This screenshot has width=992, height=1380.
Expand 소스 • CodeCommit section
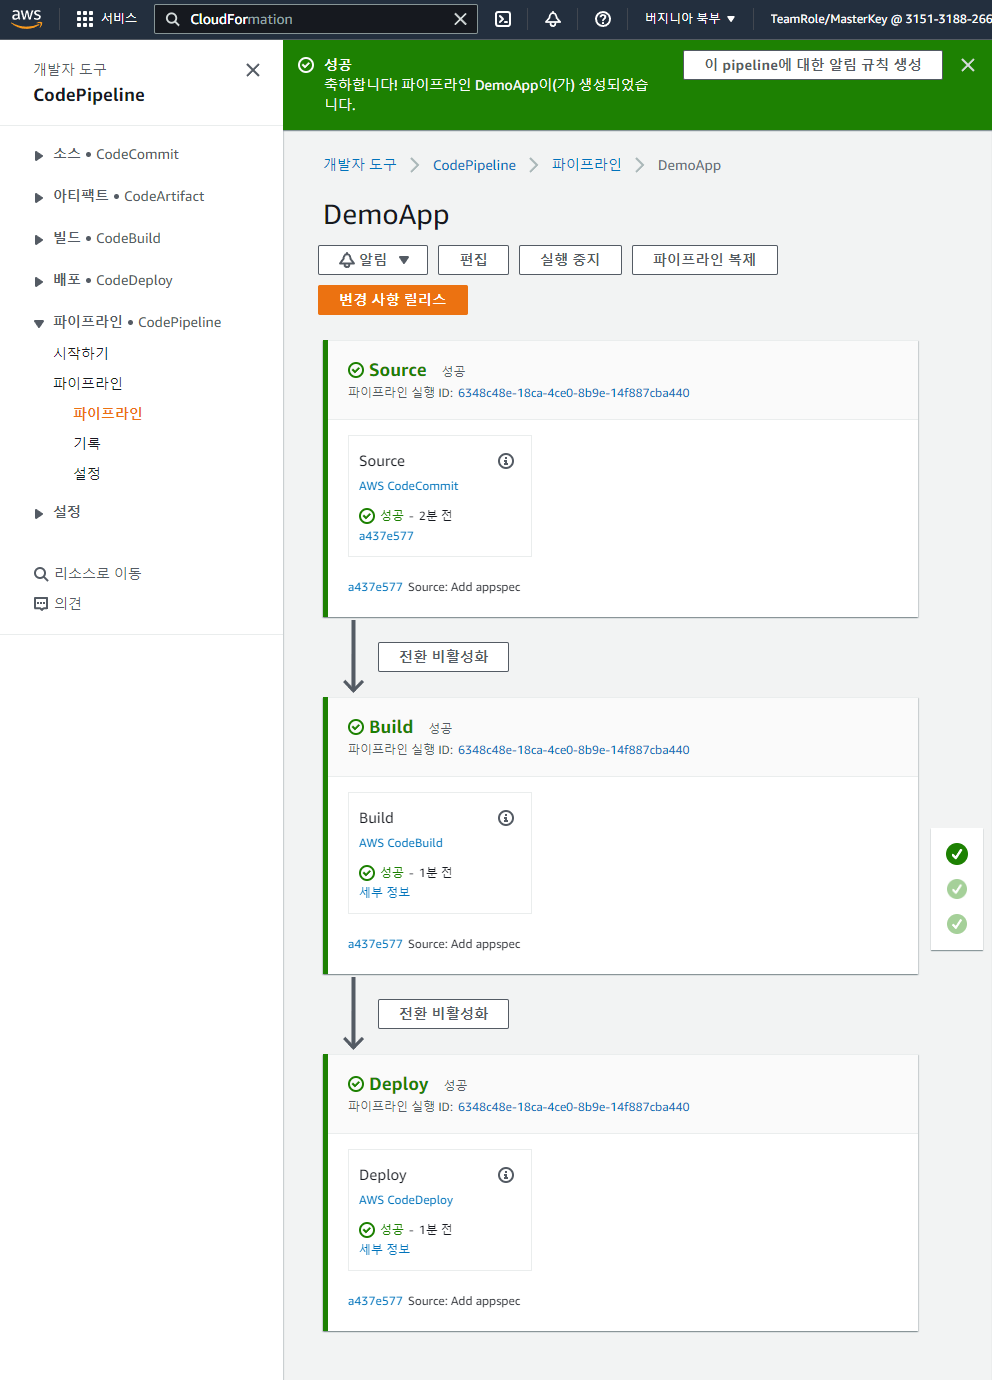tap(39, 155)
